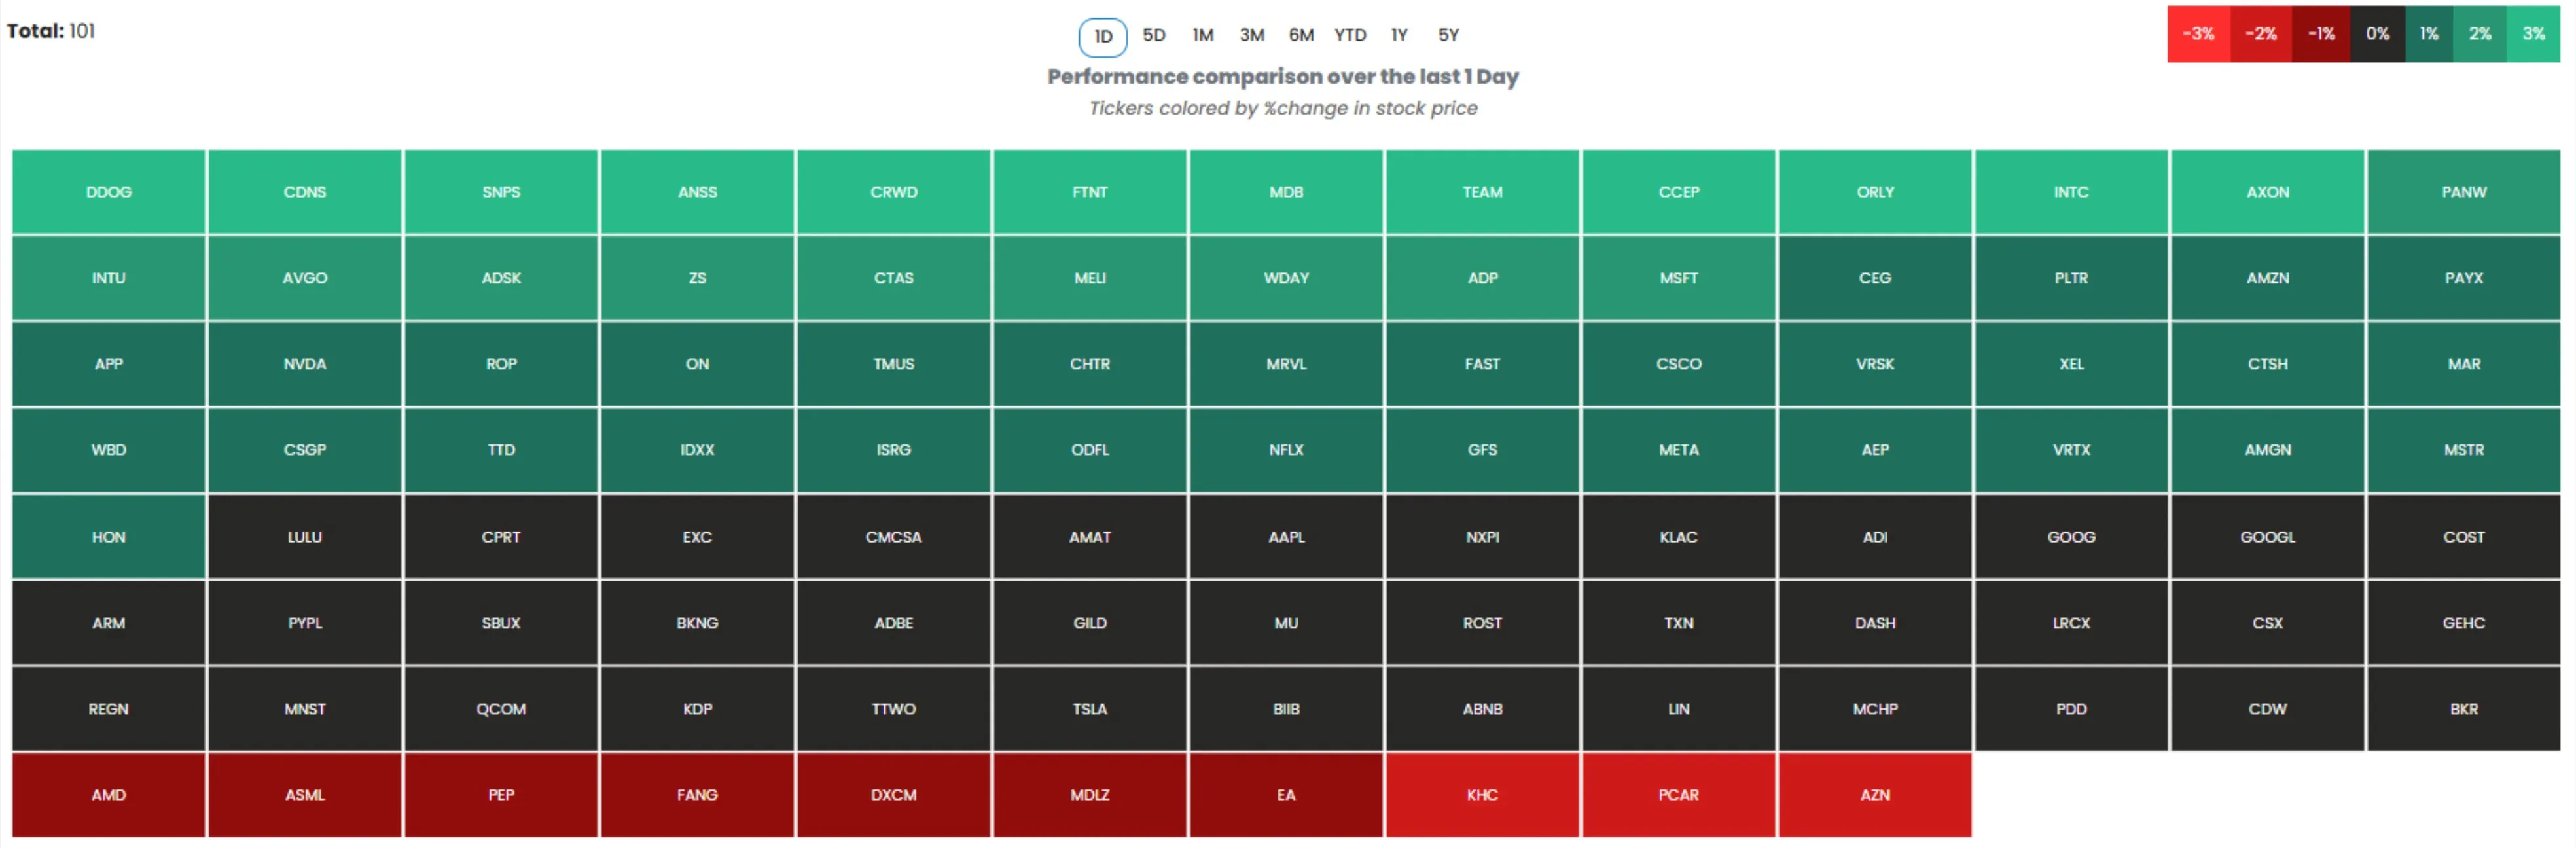The height and width of the screenshot is (849, 2576).
Task: Select the SNPS heatmap tile
Action: click(501, 192)
